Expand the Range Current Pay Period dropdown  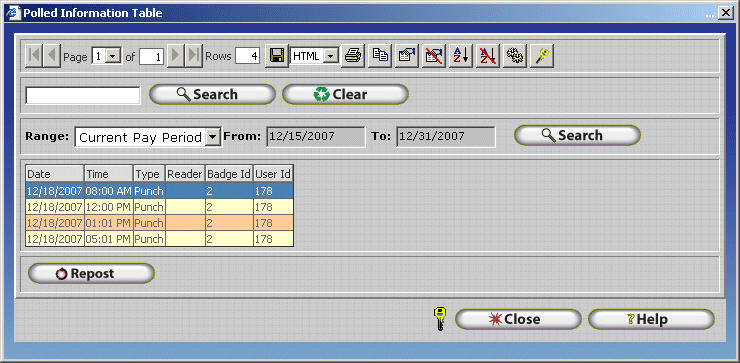click(x=213, y=137)
